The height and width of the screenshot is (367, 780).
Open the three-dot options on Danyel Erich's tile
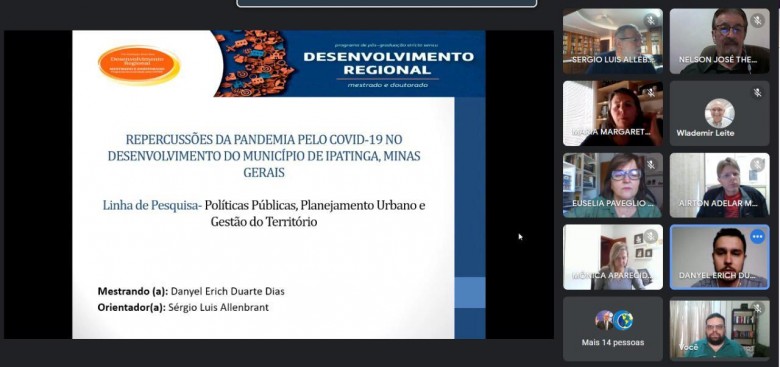click(757, 237)
